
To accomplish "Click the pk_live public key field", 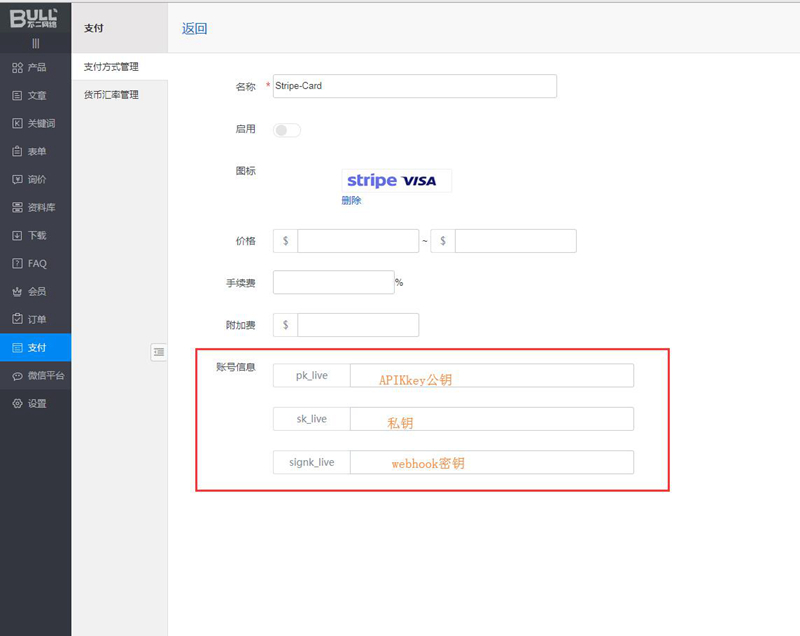I will click(x=491, y=375).
